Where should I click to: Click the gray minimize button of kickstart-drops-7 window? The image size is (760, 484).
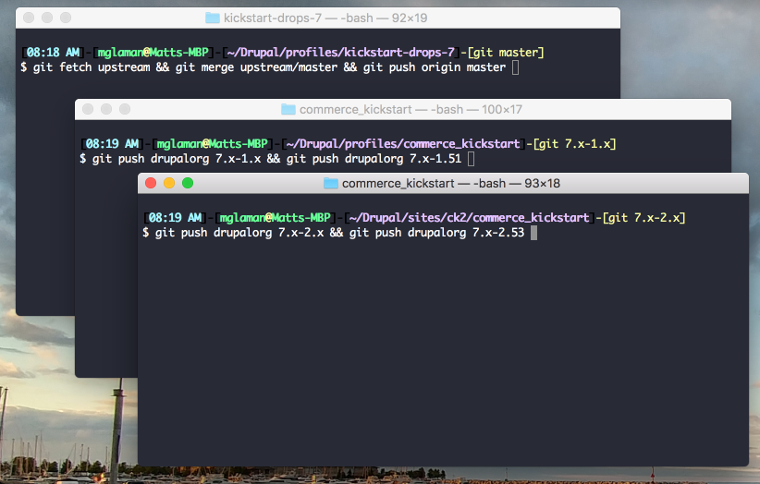tap(47, 17)
